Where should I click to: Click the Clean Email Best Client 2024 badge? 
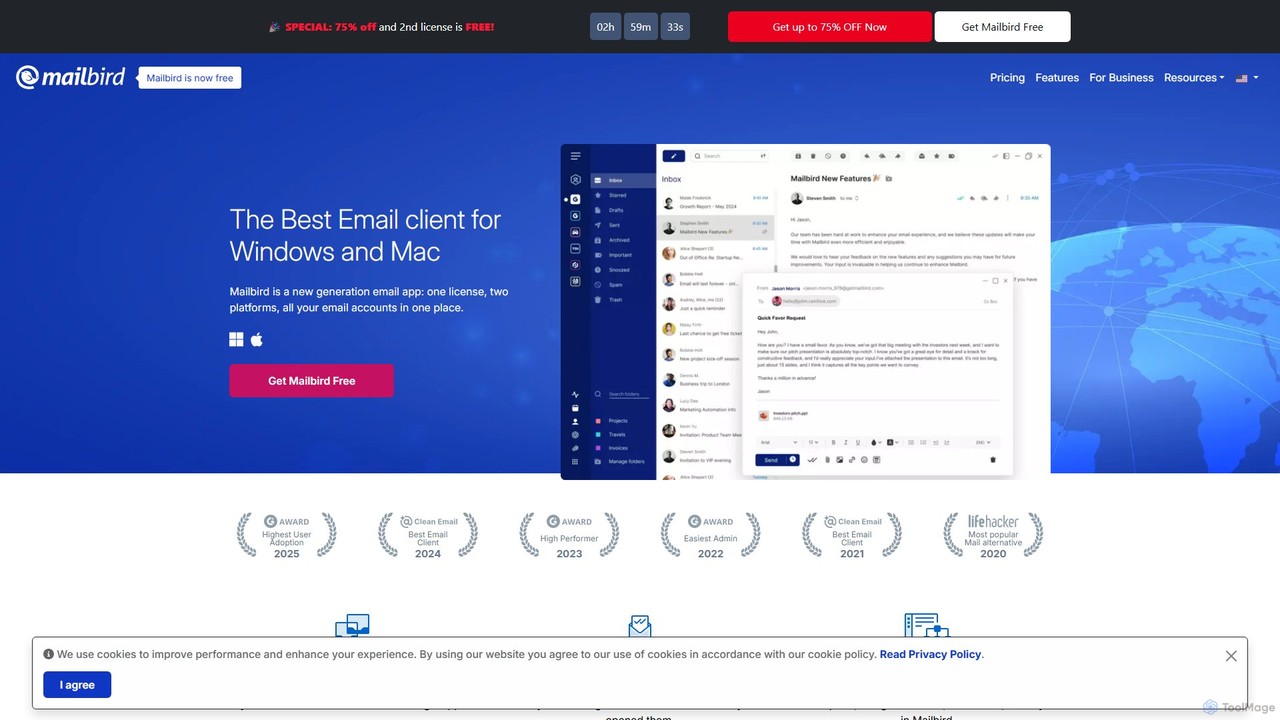427,535
